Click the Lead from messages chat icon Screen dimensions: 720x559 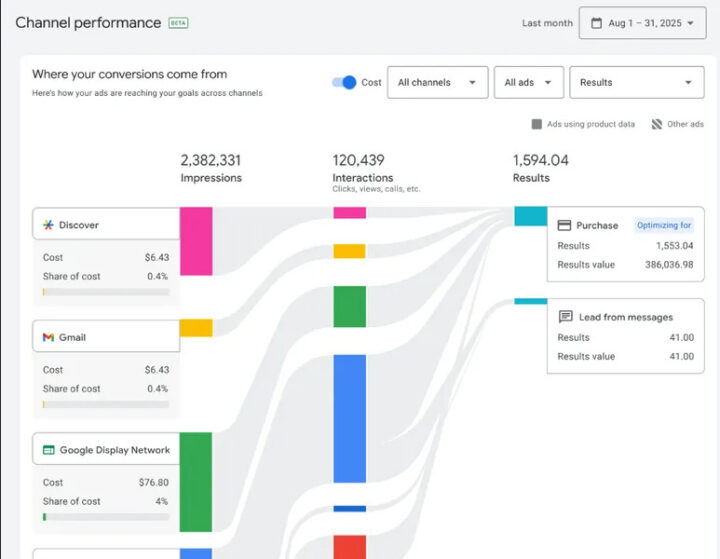click(x=565, y=316)
